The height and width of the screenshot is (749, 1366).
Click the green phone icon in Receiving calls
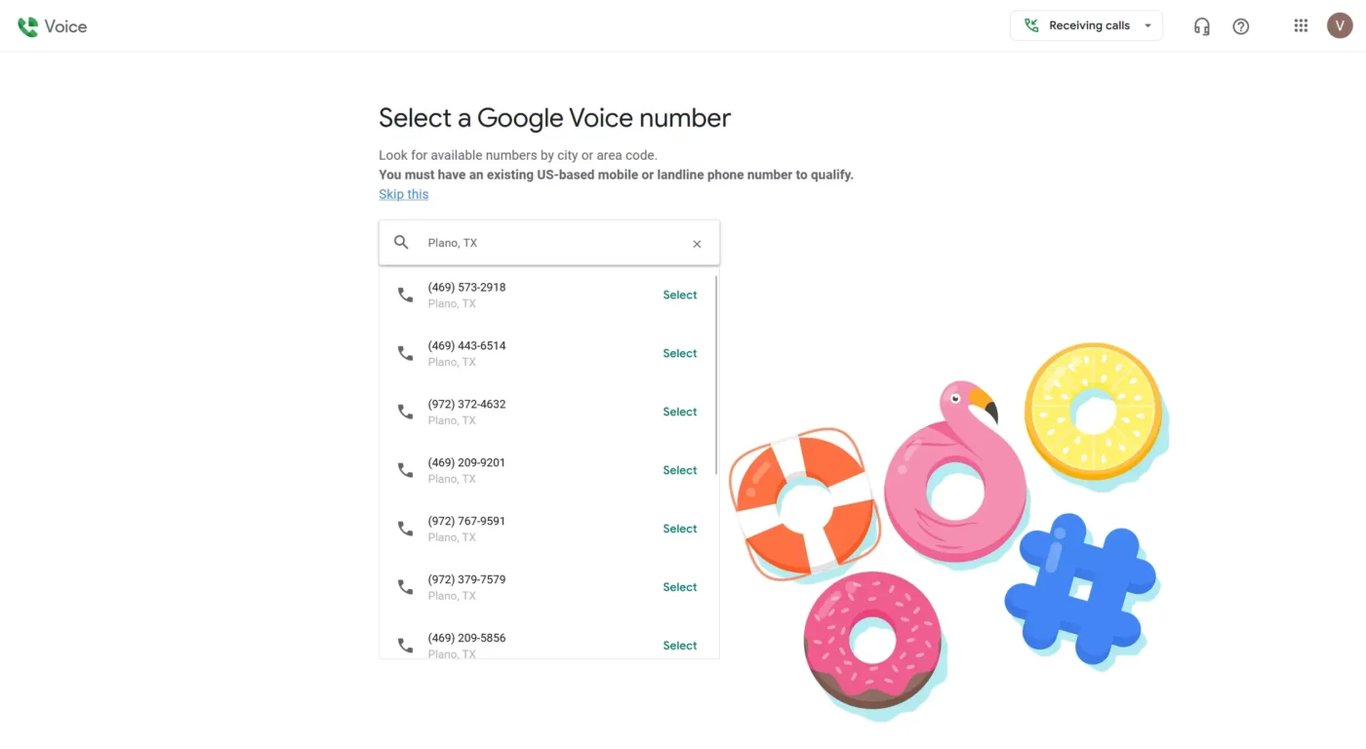click(x=1031, y=26)
